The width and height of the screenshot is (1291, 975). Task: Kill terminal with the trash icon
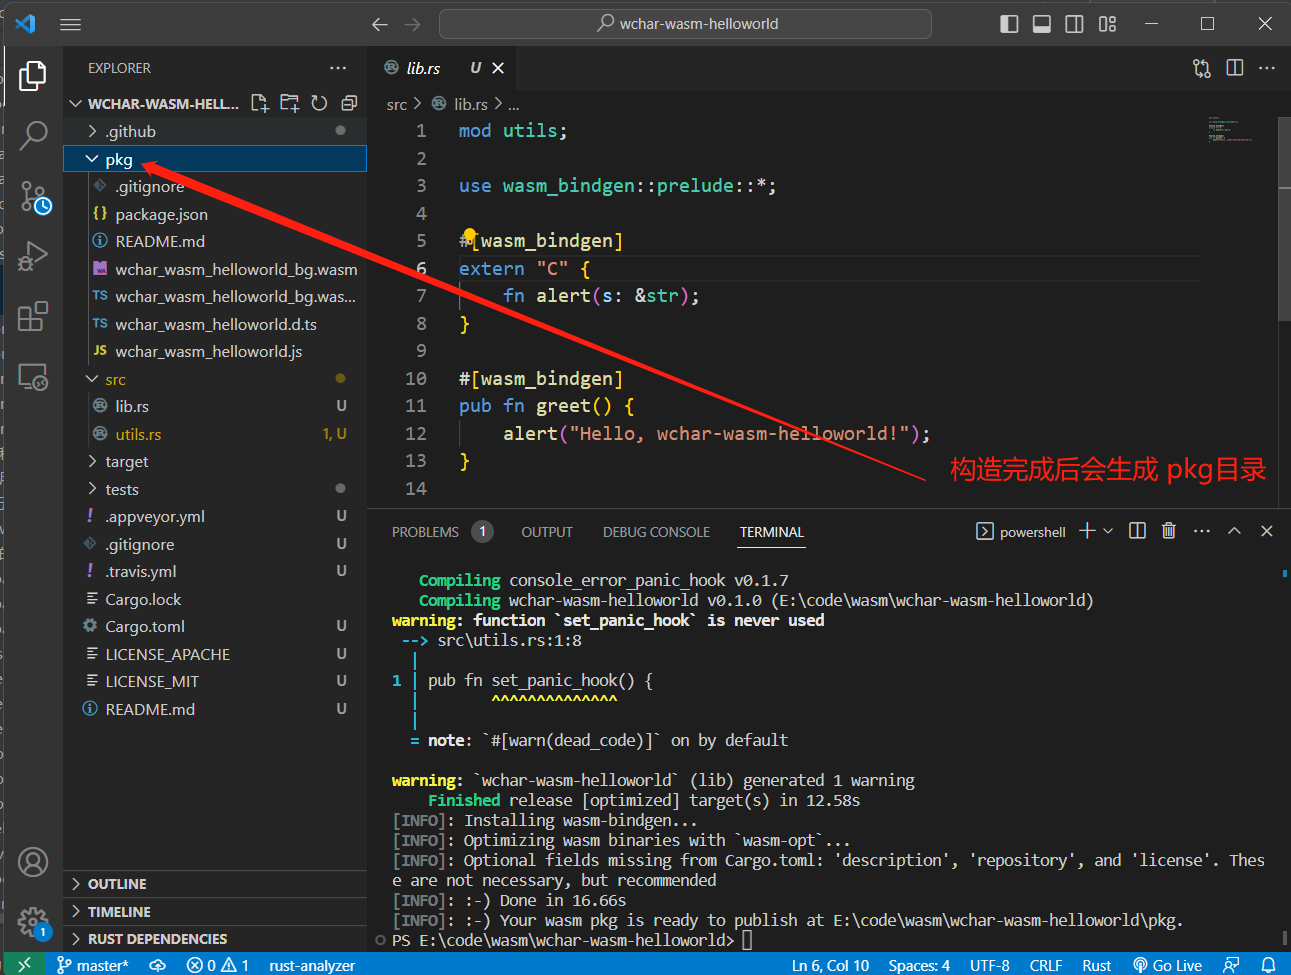tap(1168, 531)
